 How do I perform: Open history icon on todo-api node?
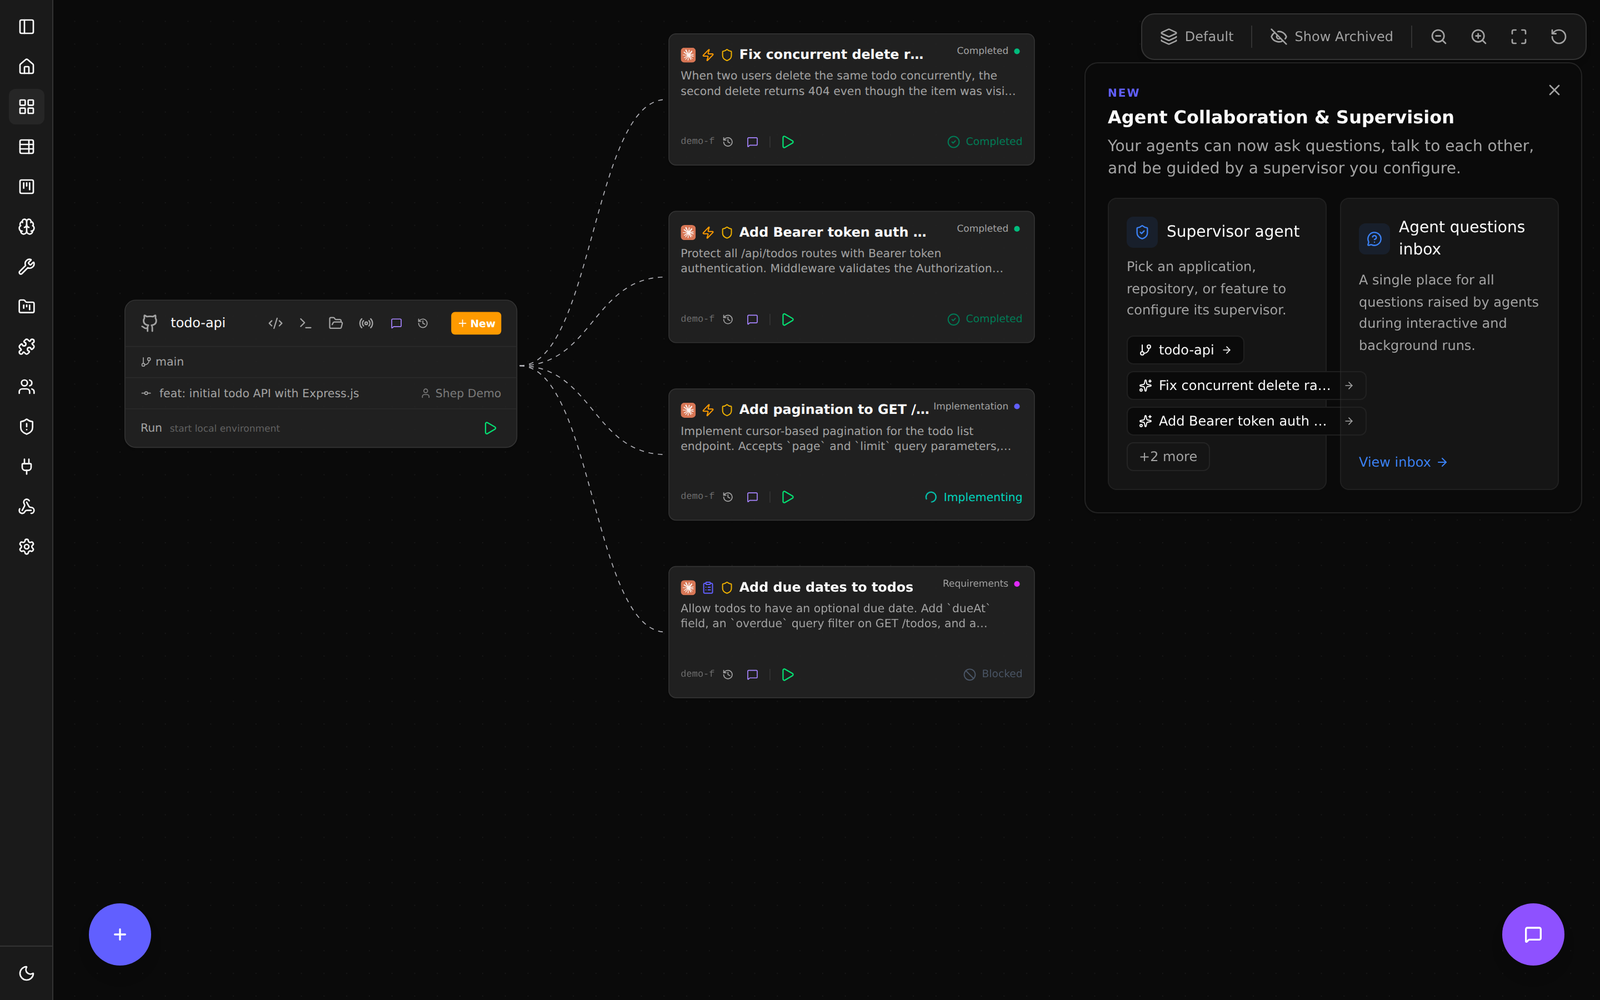(423, 324)
